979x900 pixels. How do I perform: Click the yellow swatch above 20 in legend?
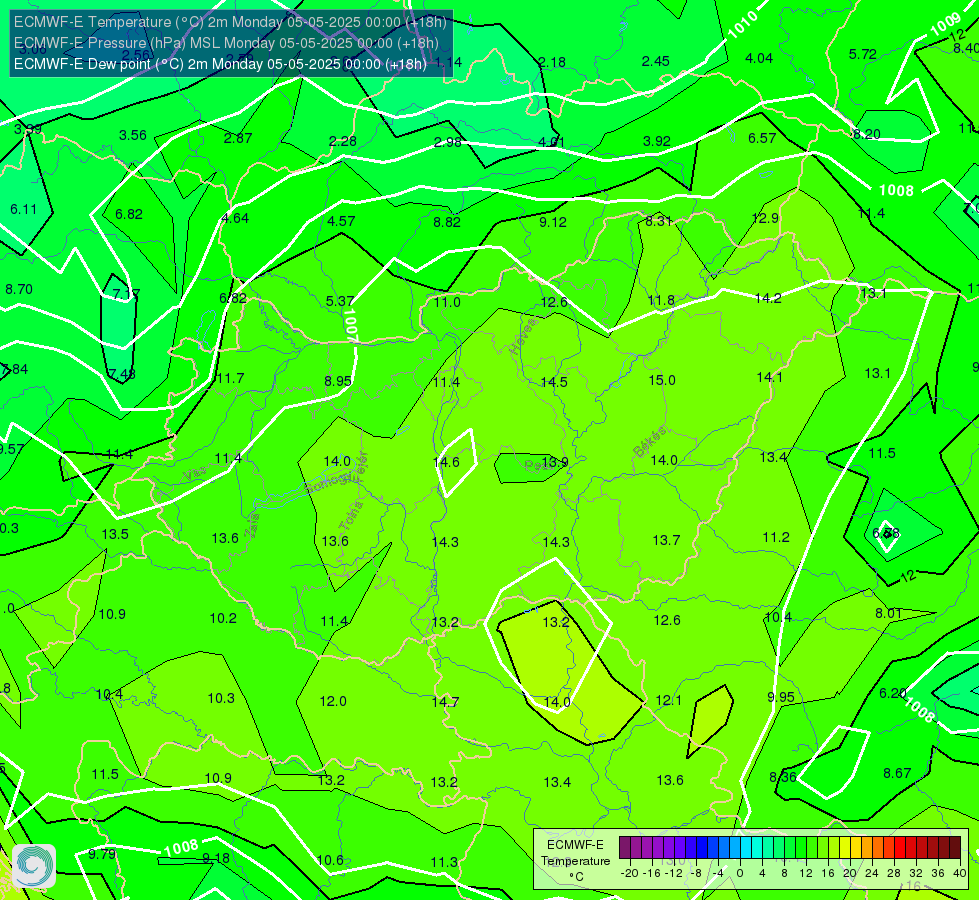click(845, 848)
